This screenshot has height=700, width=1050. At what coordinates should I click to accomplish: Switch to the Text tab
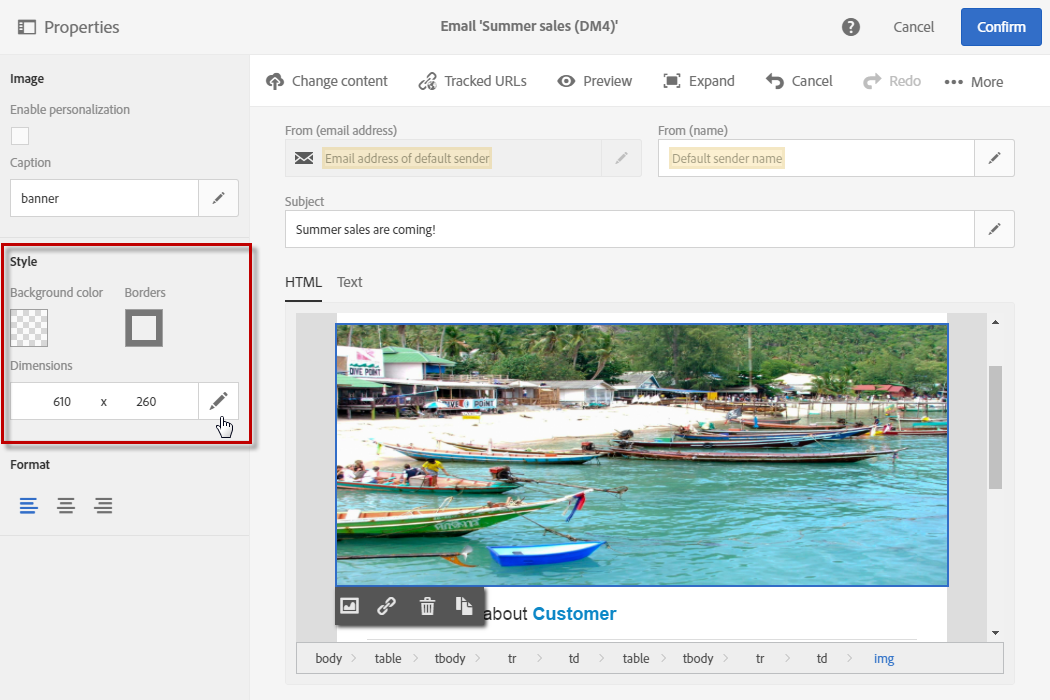[350, 282]
